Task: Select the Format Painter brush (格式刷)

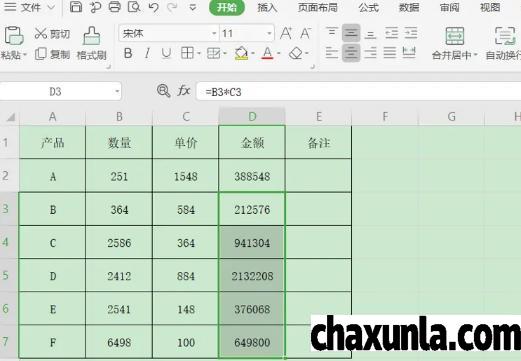Action: 91,44
